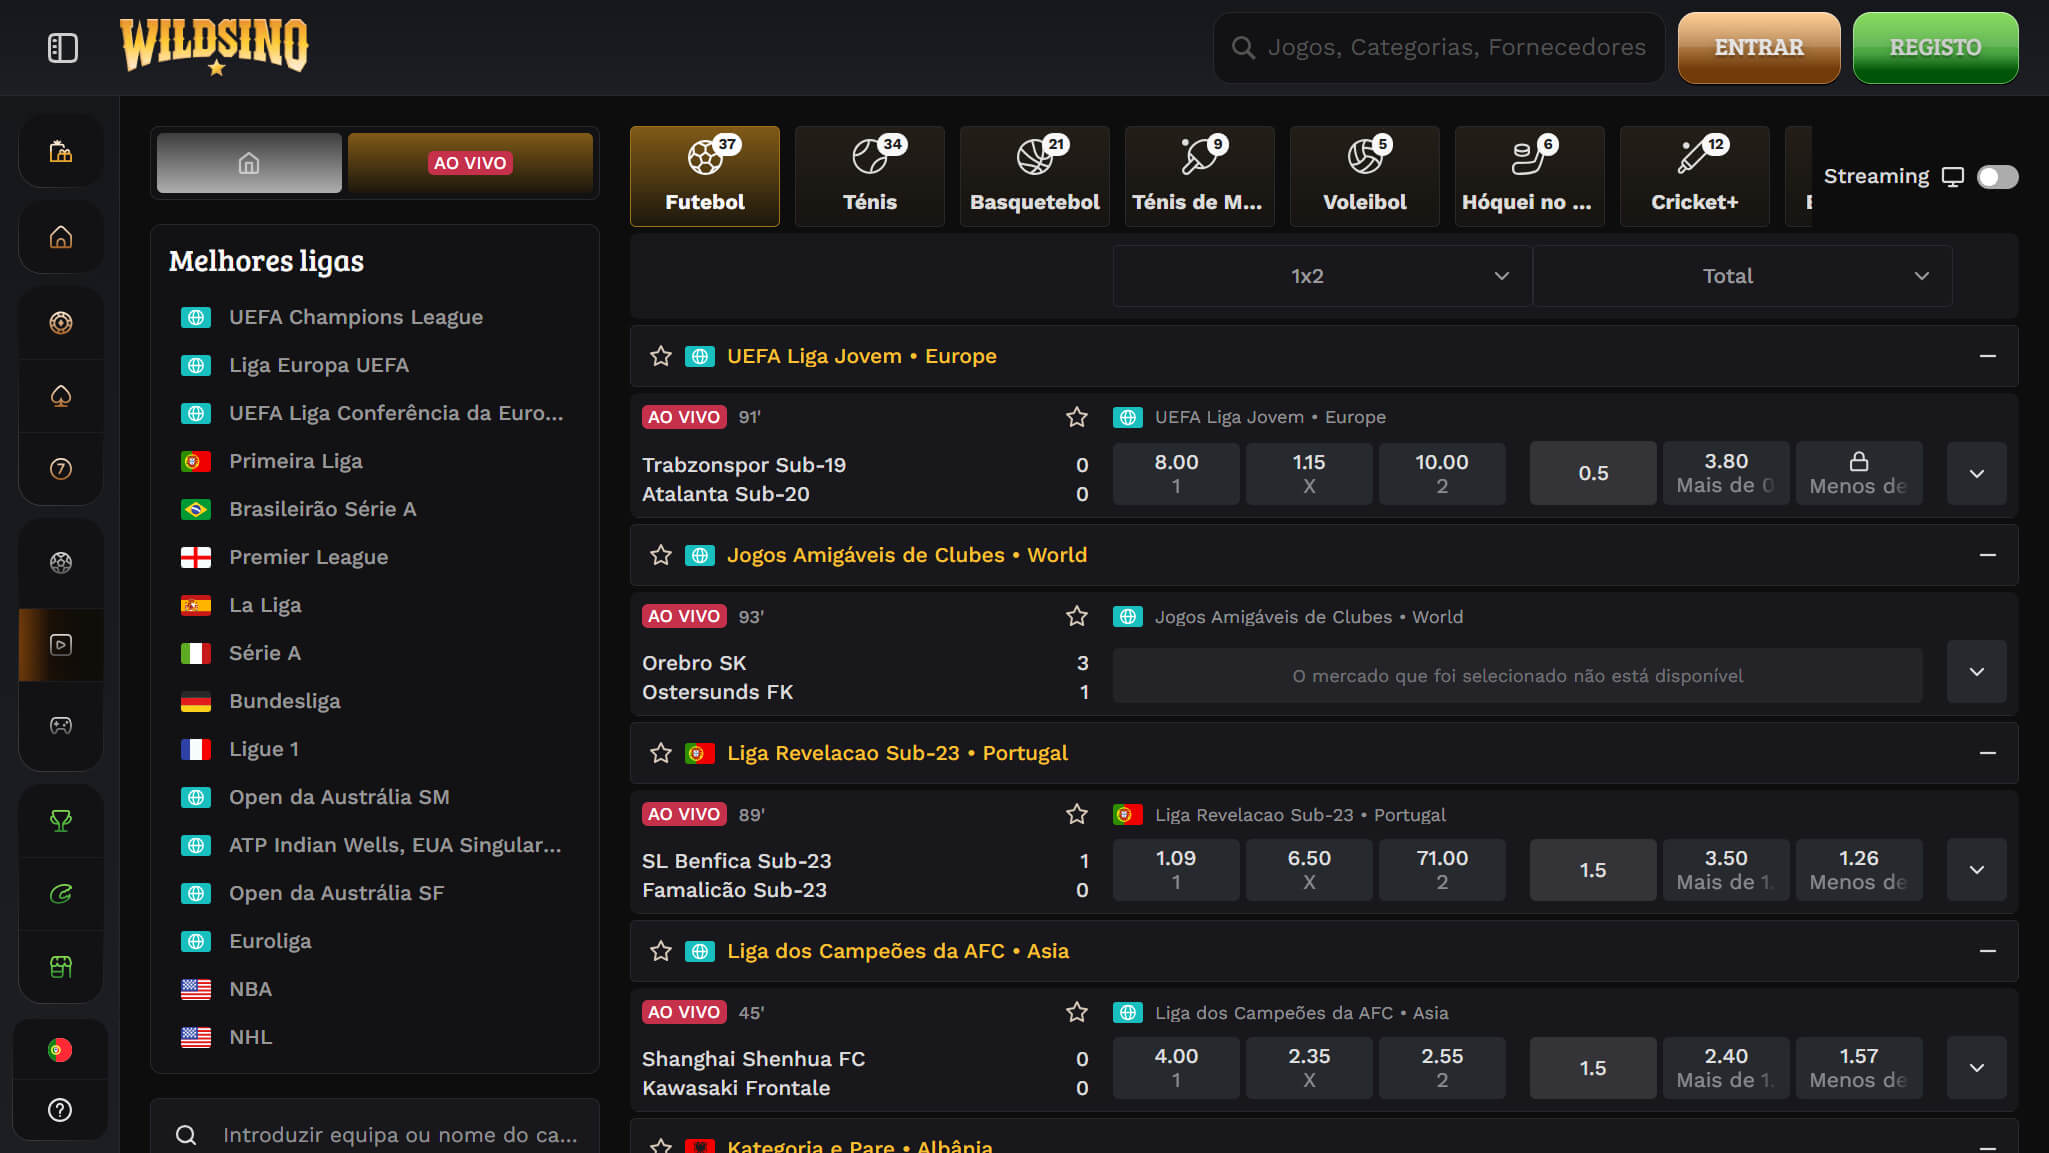Open the promotions gift icon in sidebar

coord(60,151)
